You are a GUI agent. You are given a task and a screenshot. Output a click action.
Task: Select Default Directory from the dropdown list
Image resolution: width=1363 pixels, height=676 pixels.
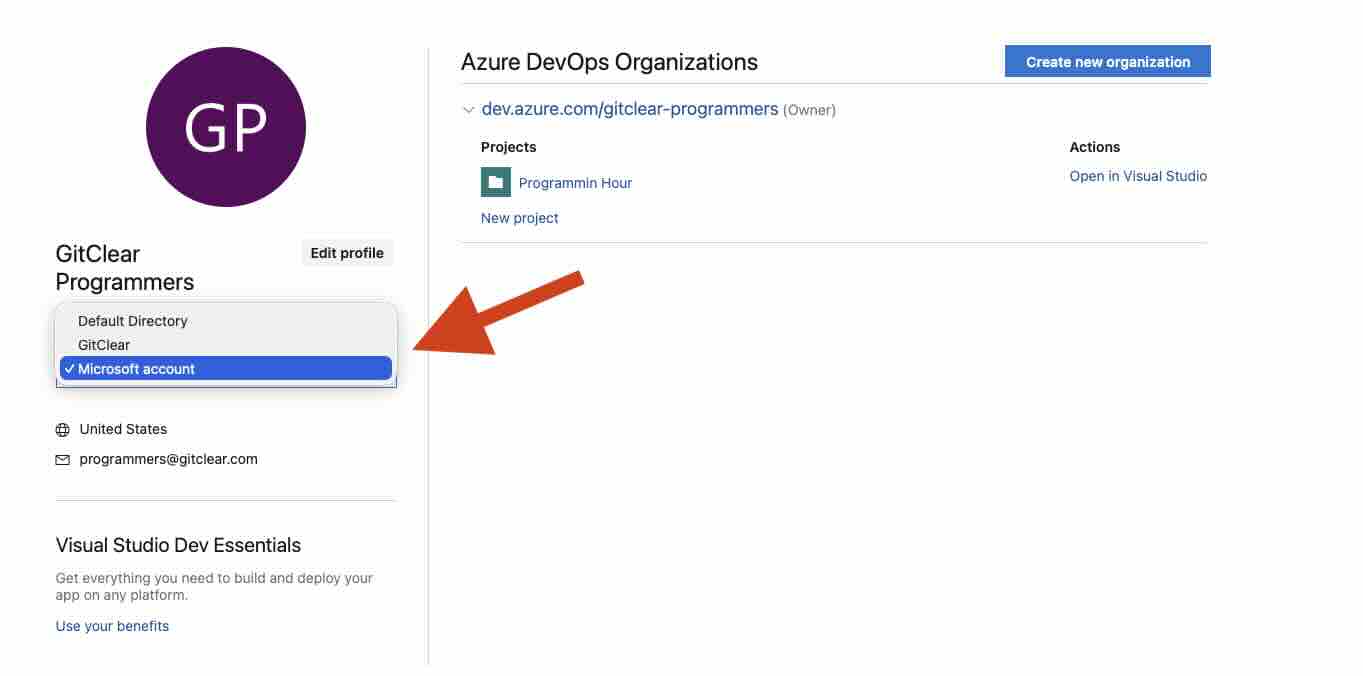tap(133, 321)
